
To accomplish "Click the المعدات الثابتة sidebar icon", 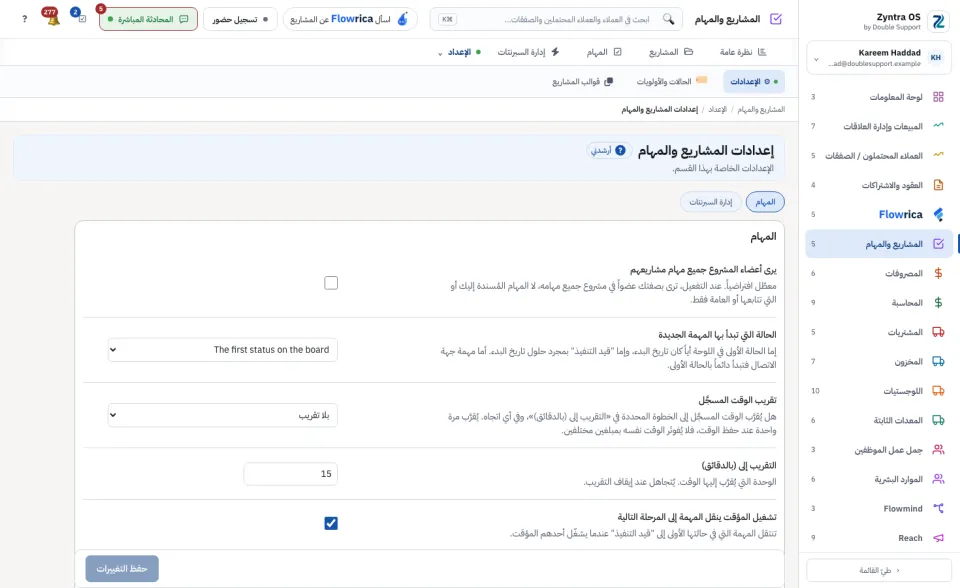I will pyautogui.click(x=938, y=420).
